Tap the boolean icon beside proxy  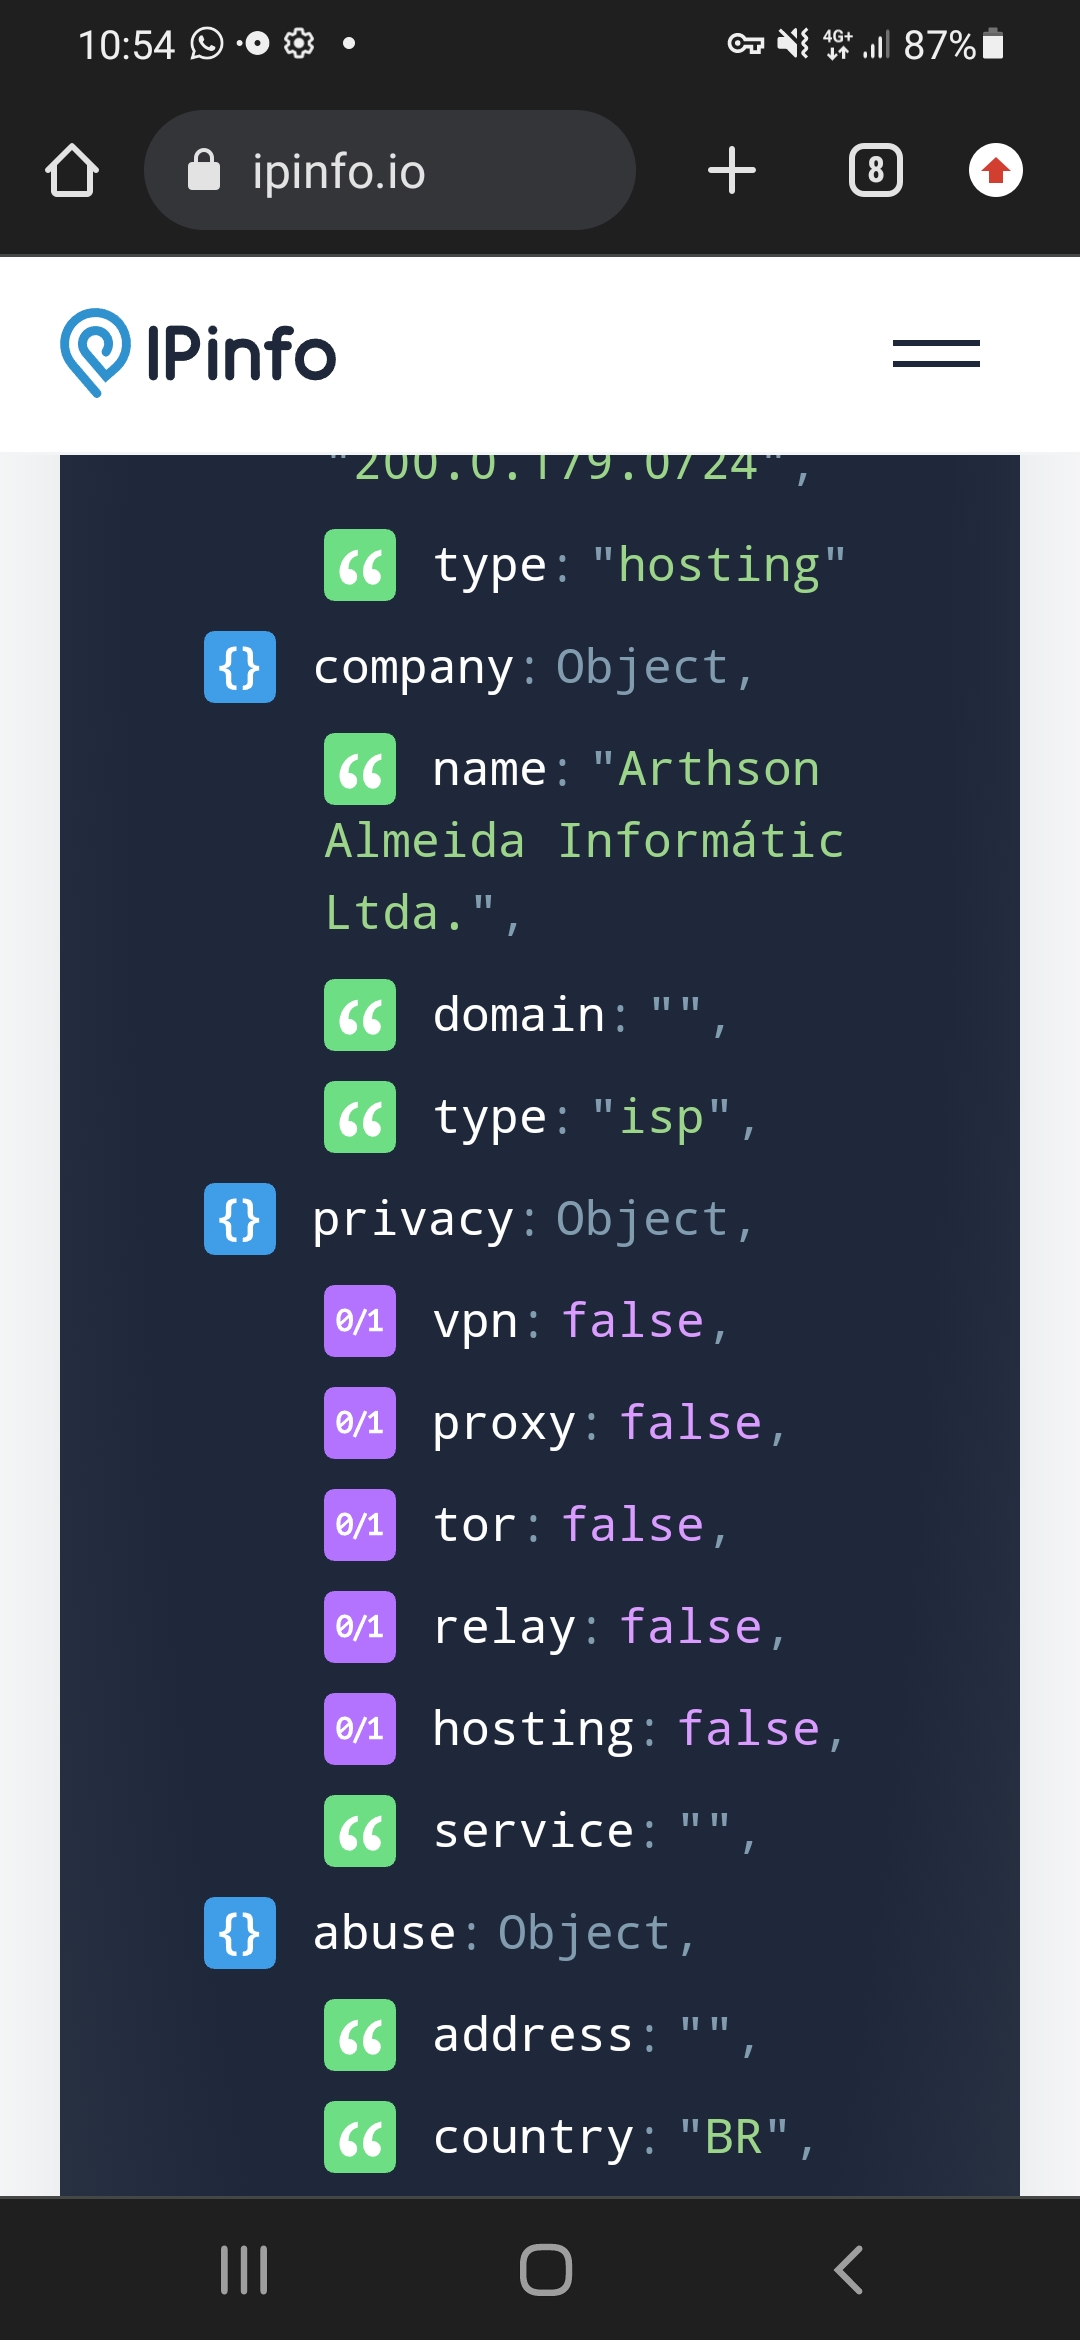(360, 1423)
